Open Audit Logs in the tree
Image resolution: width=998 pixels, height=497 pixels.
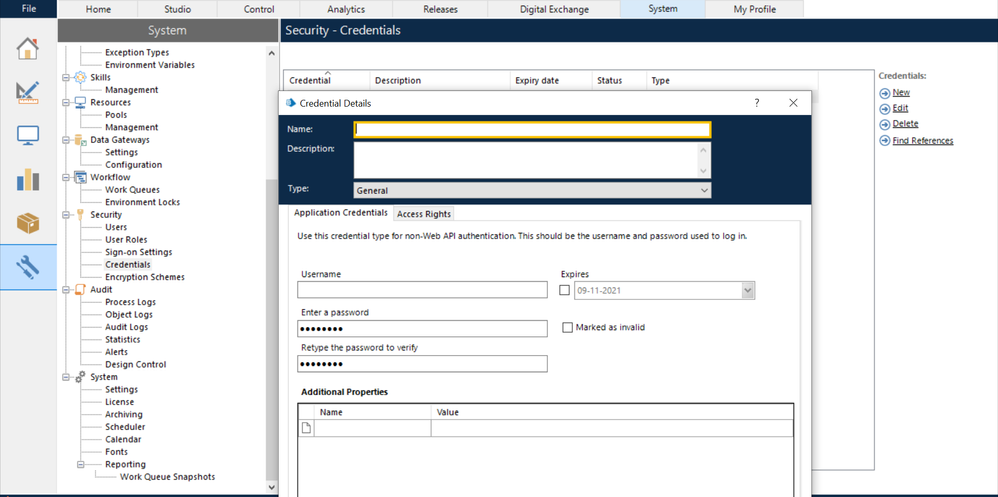click(x=127, y=327)
